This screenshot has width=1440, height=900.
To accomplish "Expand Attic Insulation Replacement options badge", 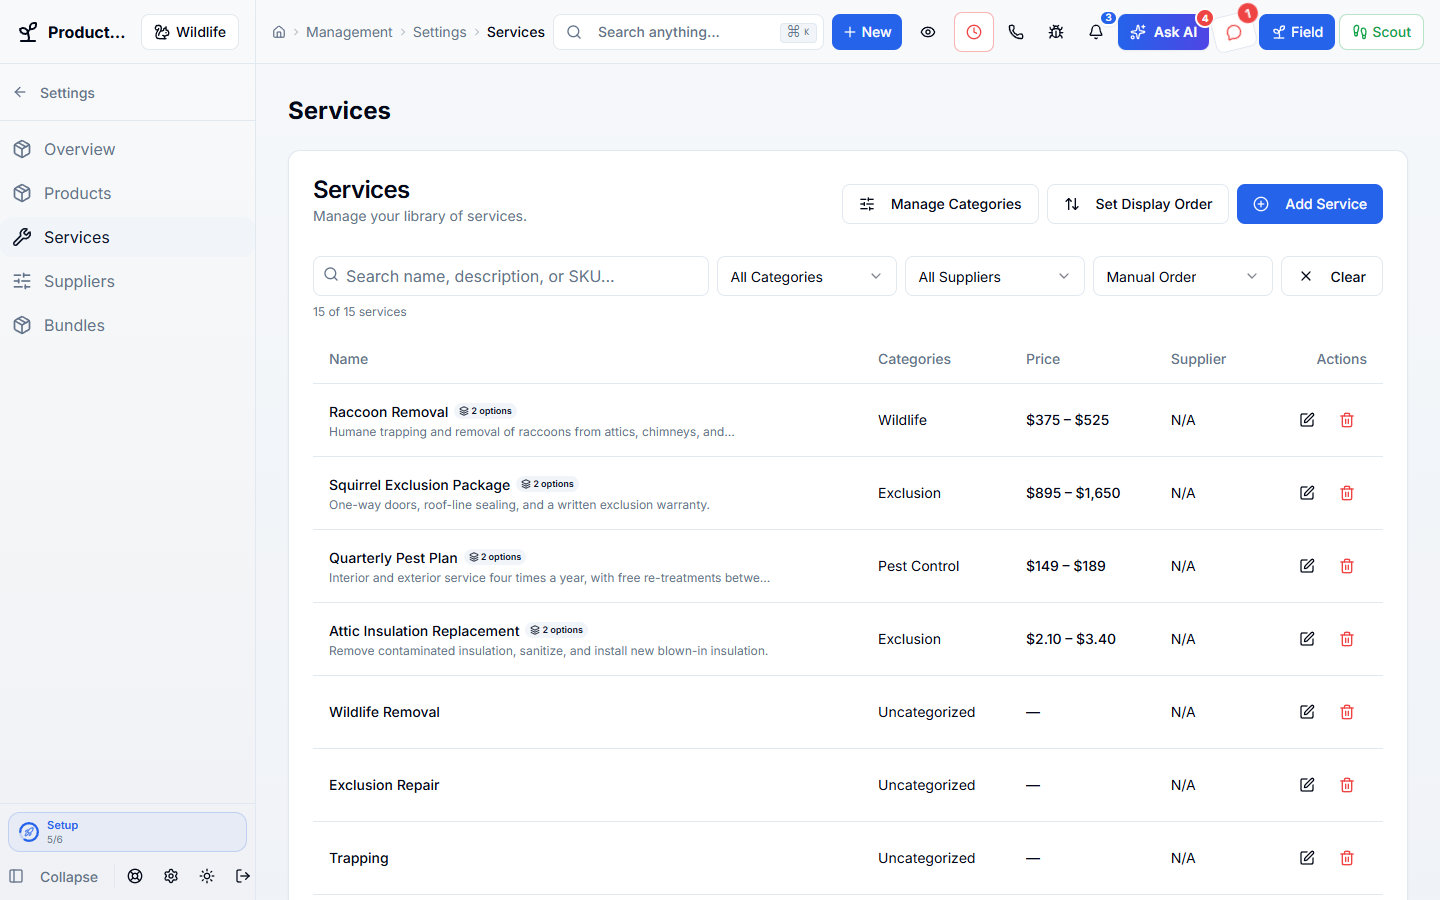I will (x=557, y=630).
